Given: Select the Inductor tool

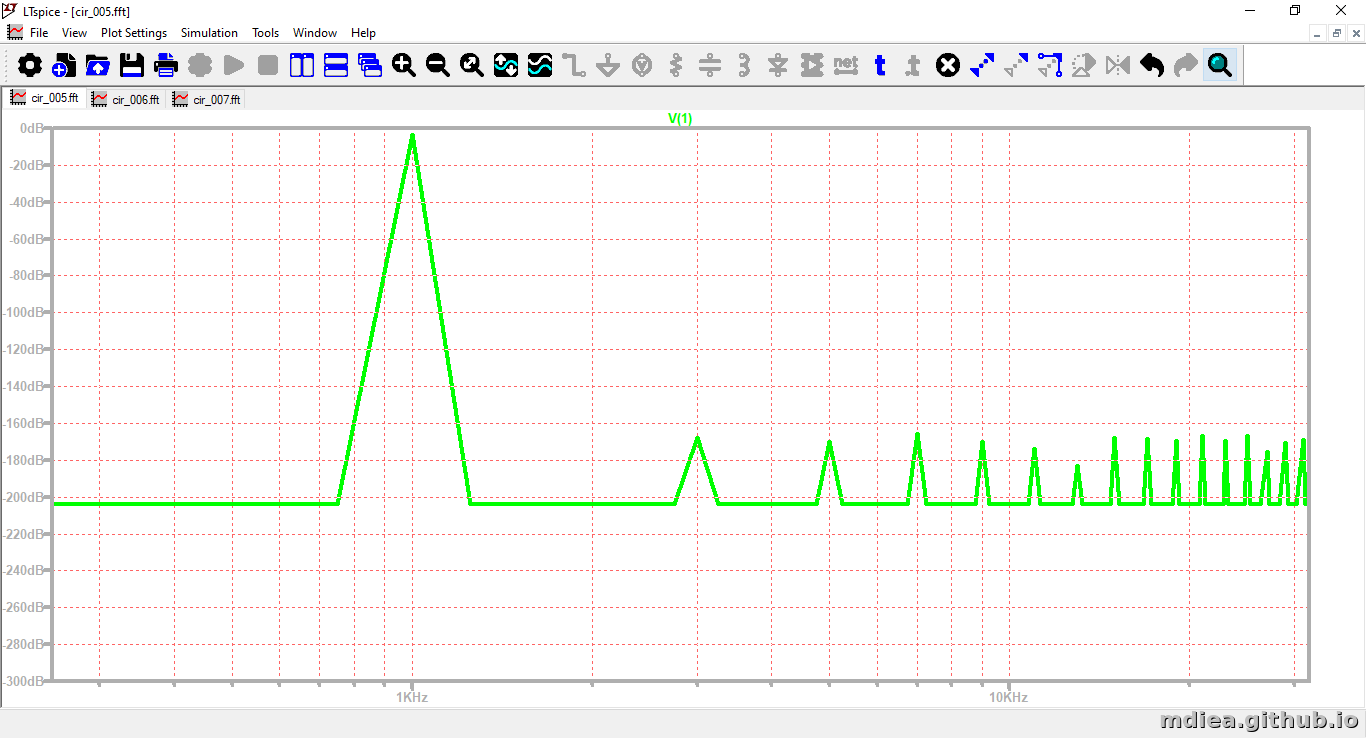Looking at the screenshot, I should pyautogui.click(x=744, y=66).
